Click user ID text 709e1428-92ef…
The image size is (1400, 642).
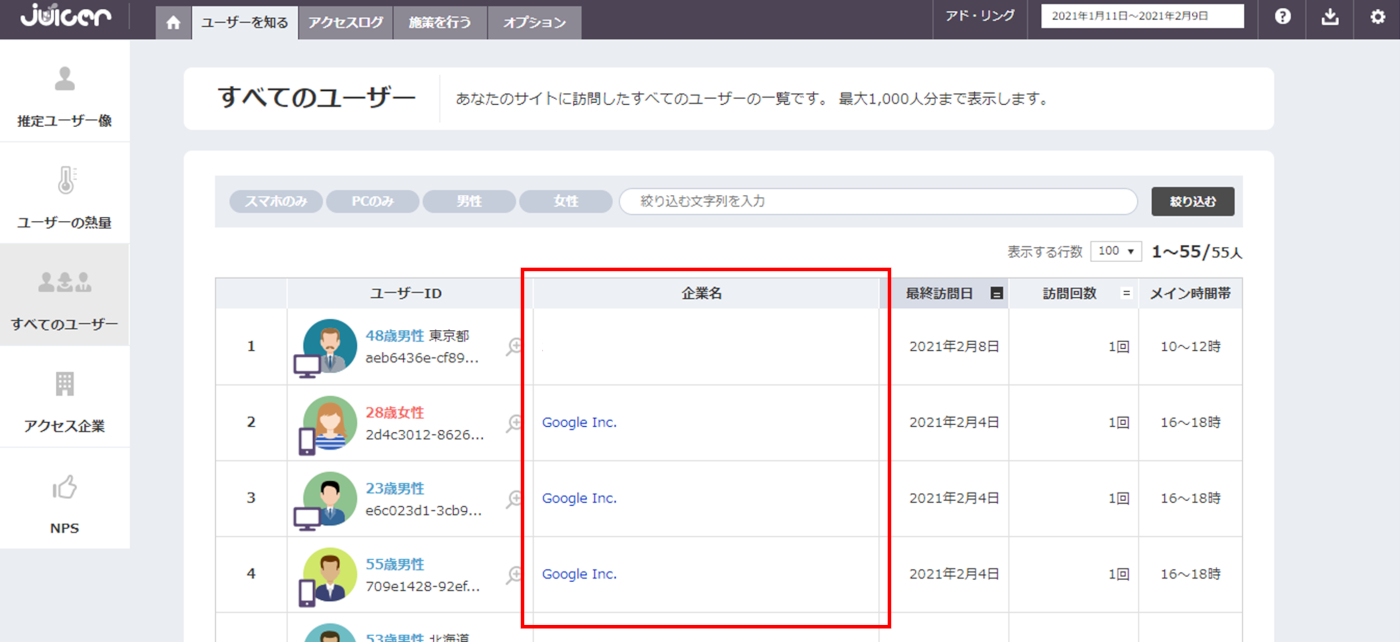pos(423,586)
